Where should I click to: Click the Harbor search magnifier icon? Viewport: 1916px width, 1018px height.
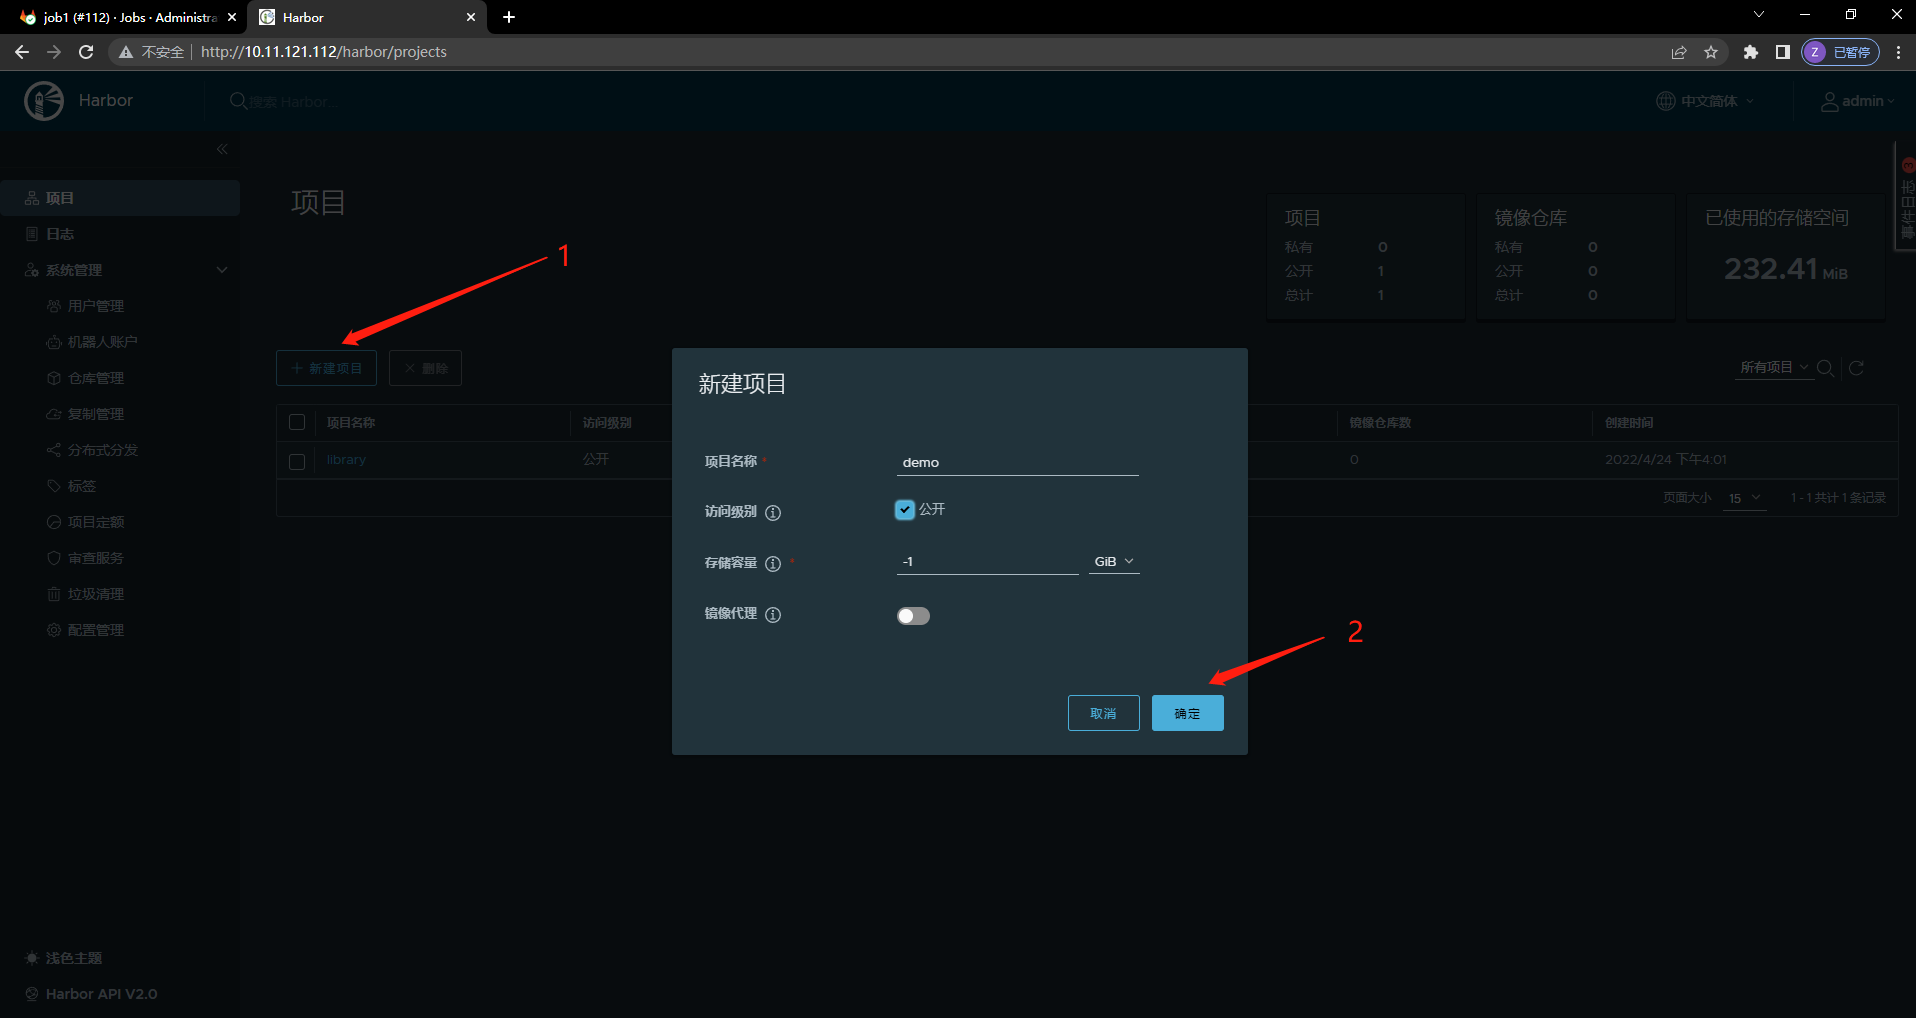click(238, 101)
